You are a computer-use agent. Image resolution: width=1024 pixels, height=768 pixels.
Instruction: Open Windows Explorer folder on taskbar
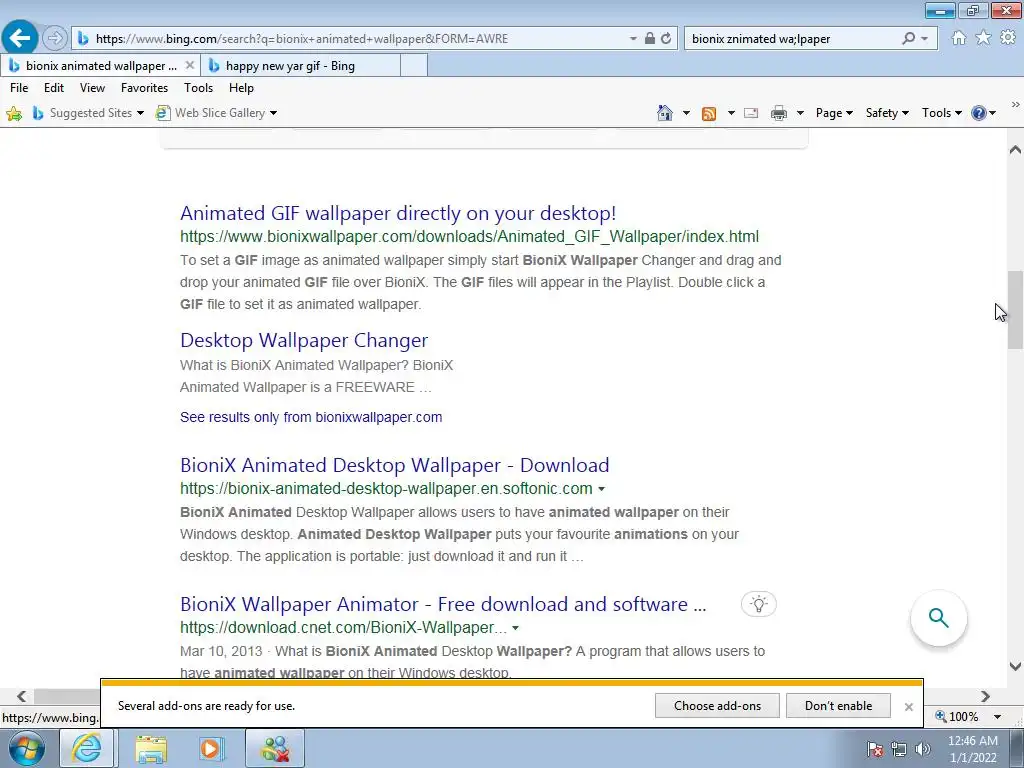click(151, 748)
